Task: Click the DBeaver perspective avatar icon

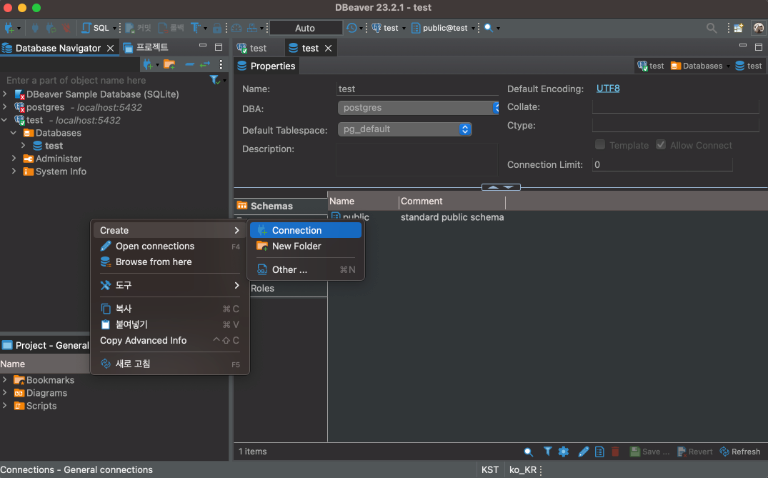Action: click(759, 28)
